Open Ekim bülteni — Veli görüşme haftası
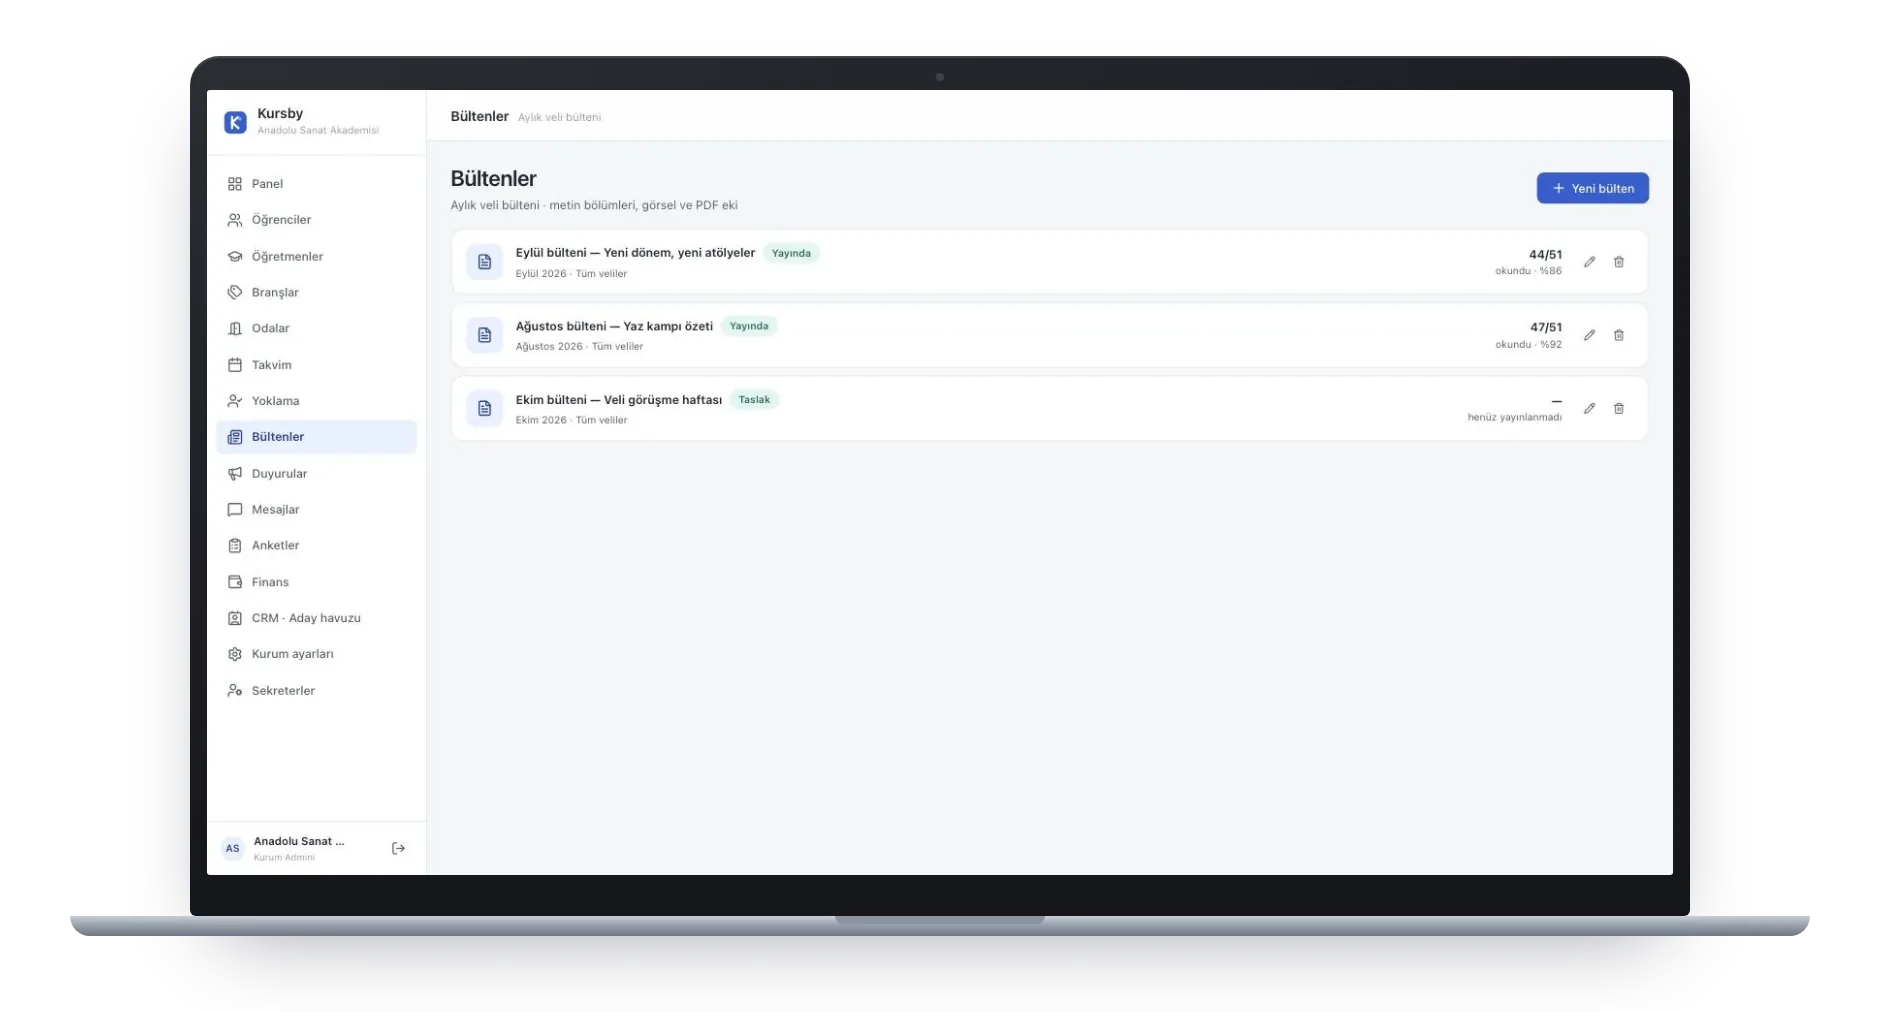 (x=618, y=400)
